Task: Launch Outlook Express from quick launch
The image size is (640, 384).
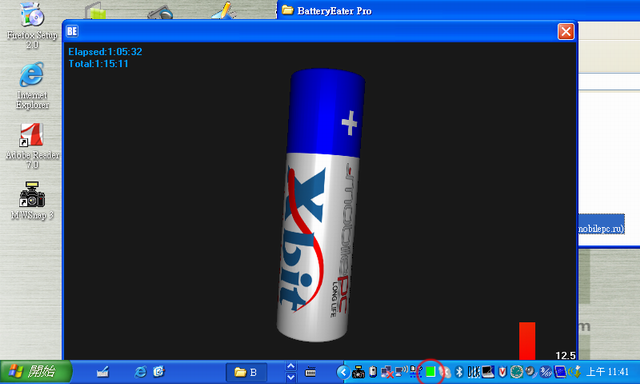Action: pyautogui.click(x=159, y=372)
